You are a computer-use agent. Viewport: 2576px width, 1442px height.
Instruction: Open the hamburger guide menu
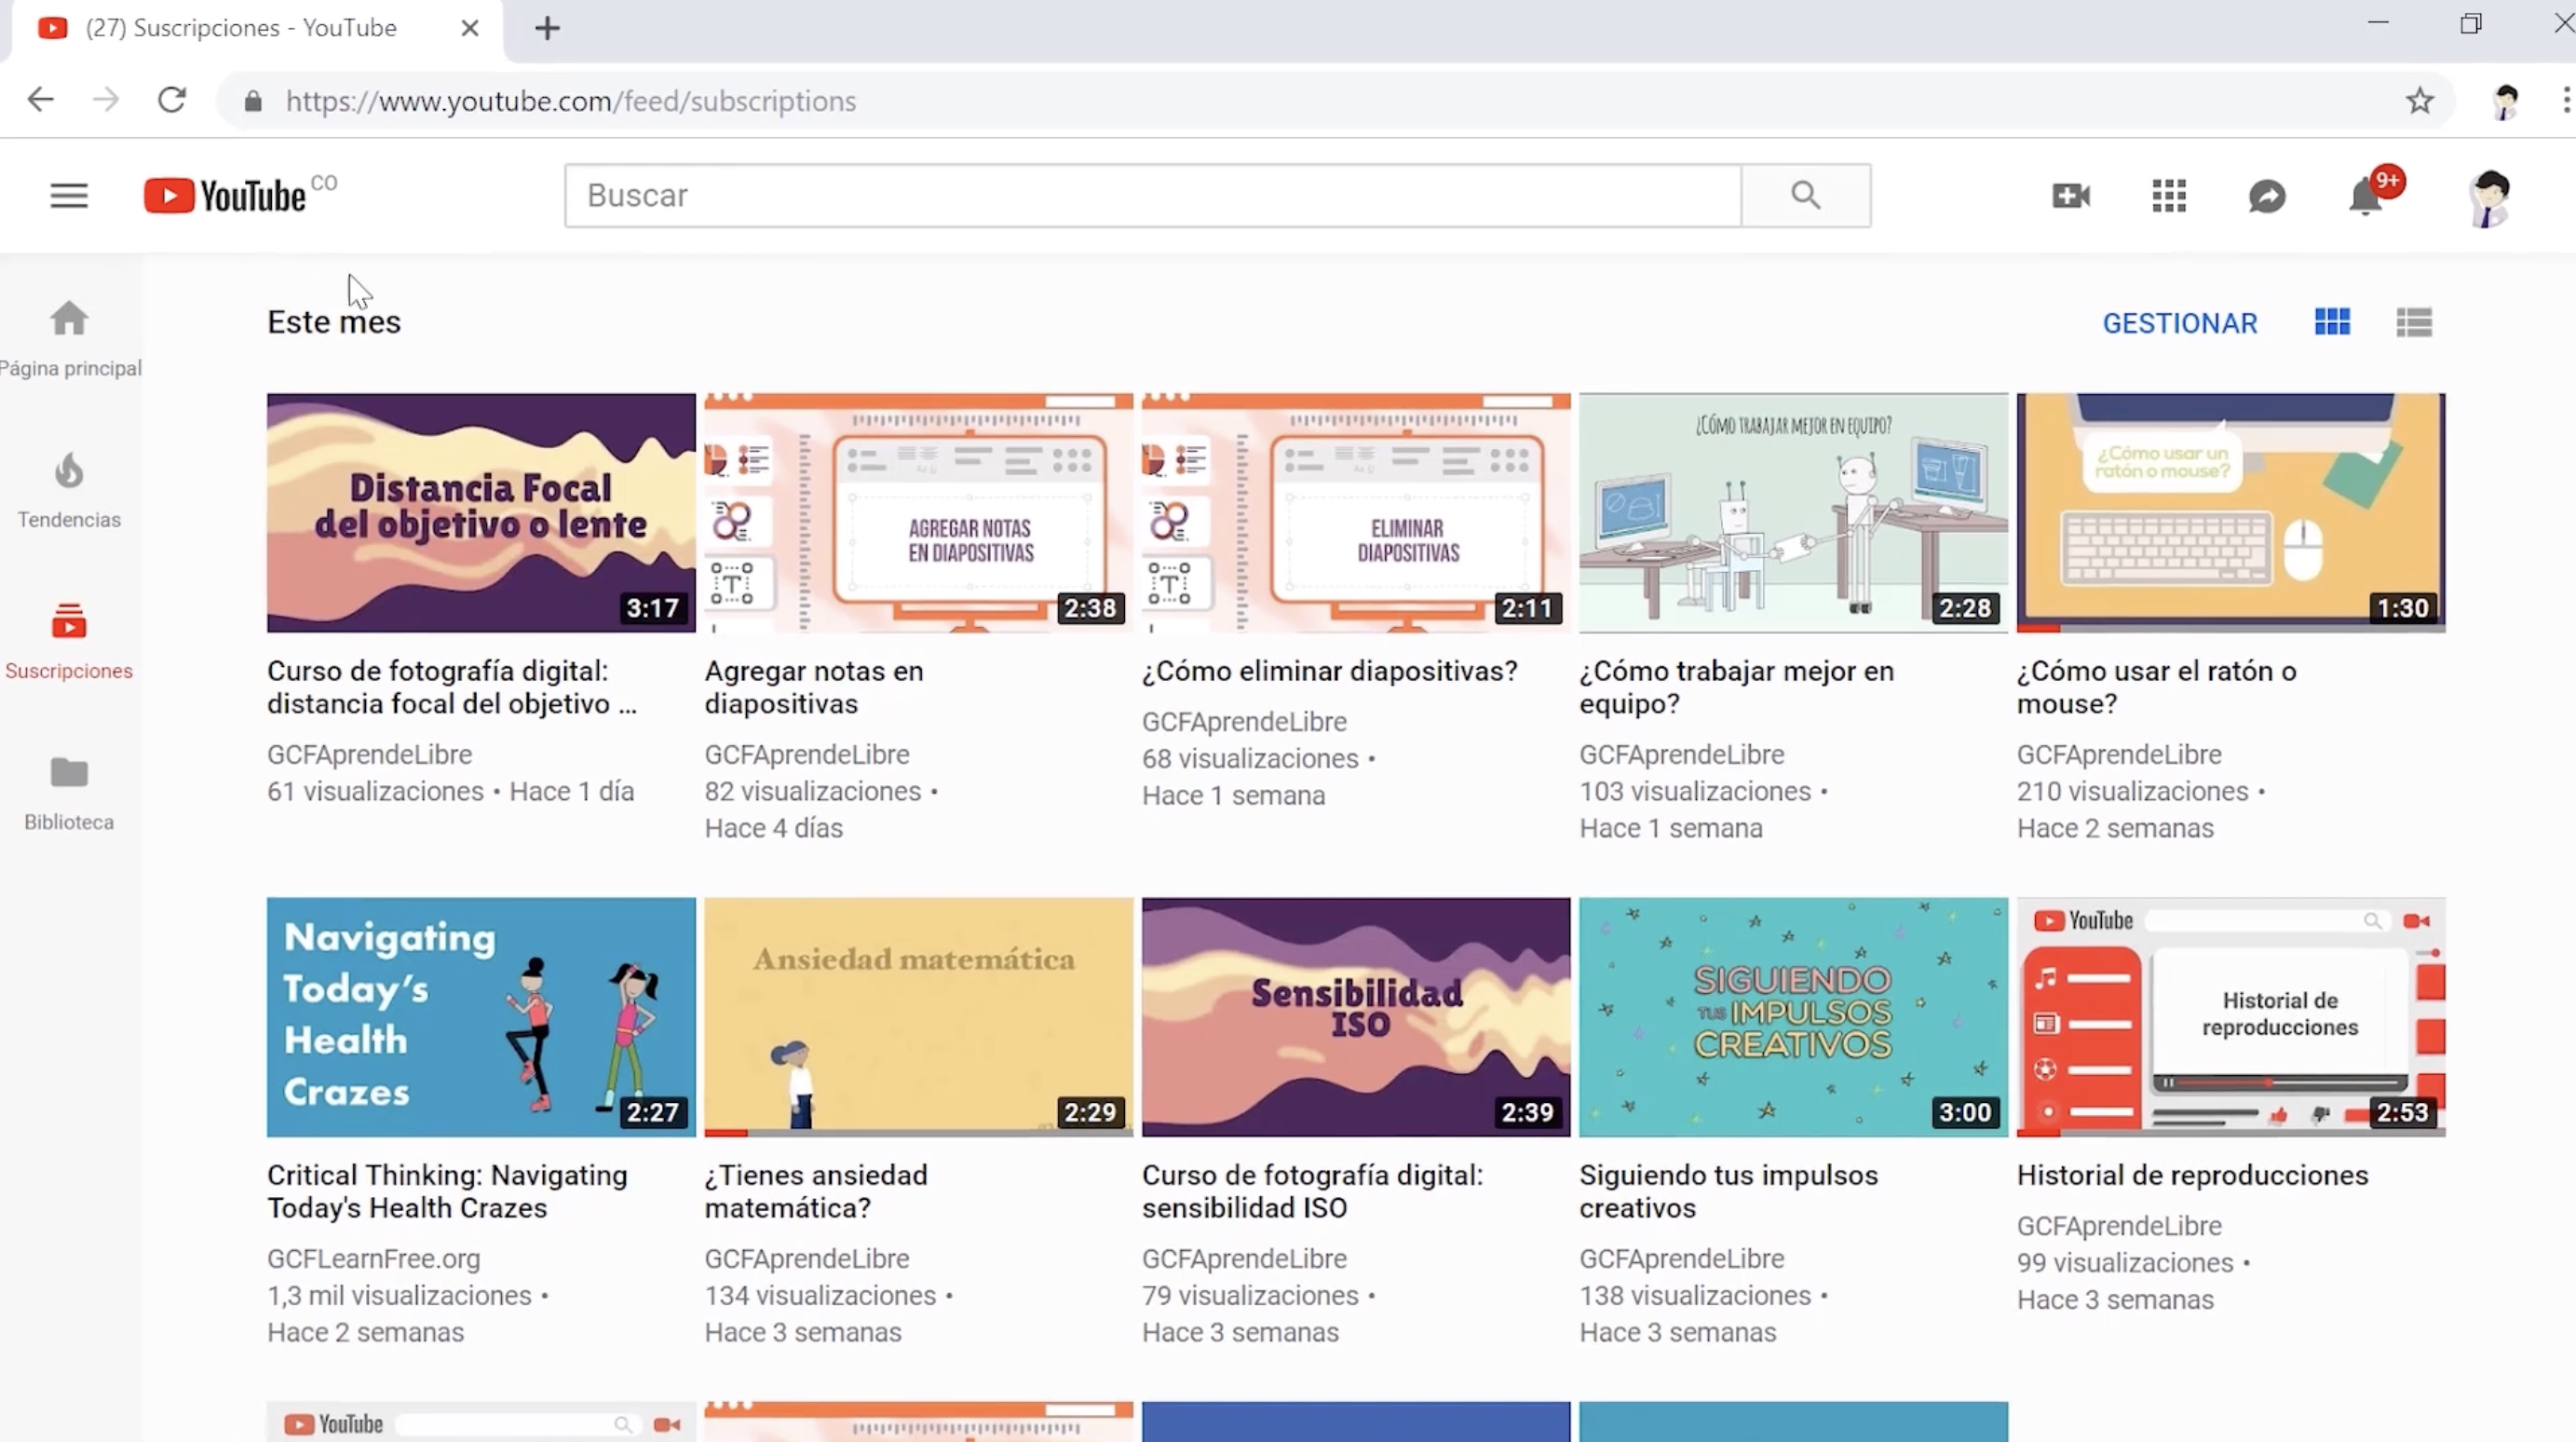coord(69,195)
